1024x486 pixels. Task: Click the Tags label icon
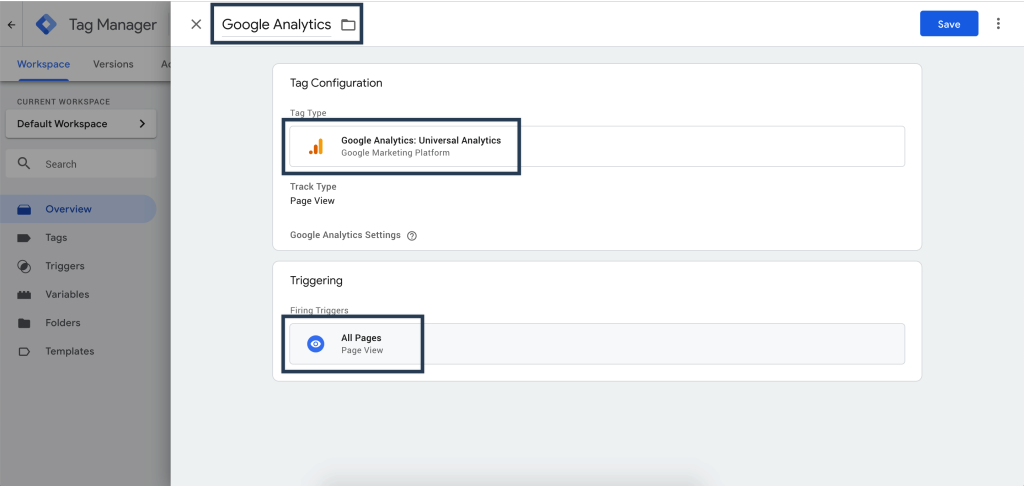point(24,238)
